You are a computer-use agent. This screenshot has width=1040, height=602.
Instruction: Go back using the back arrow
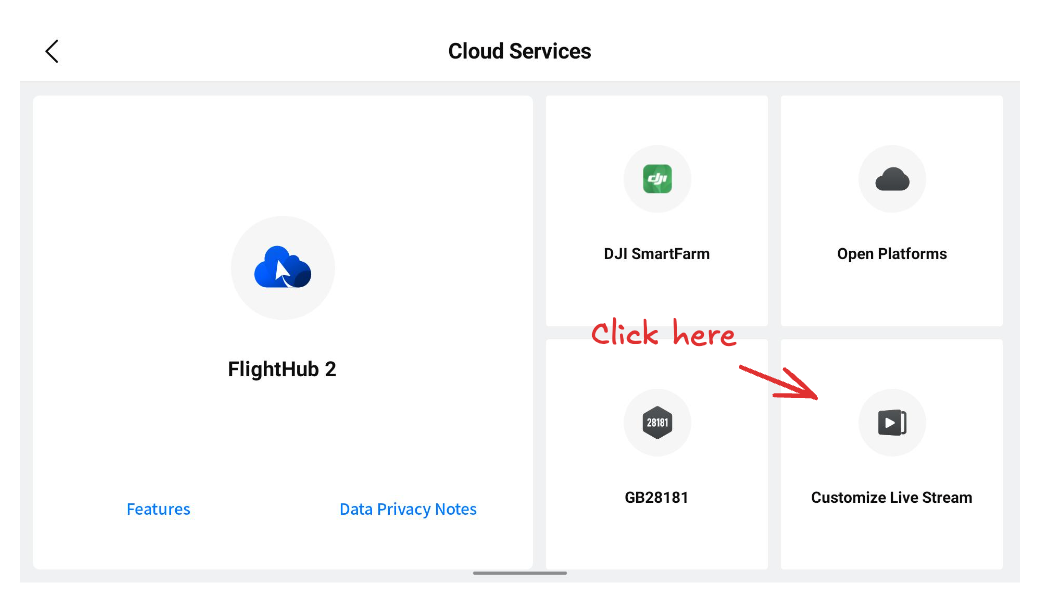[x=52, y=51]
